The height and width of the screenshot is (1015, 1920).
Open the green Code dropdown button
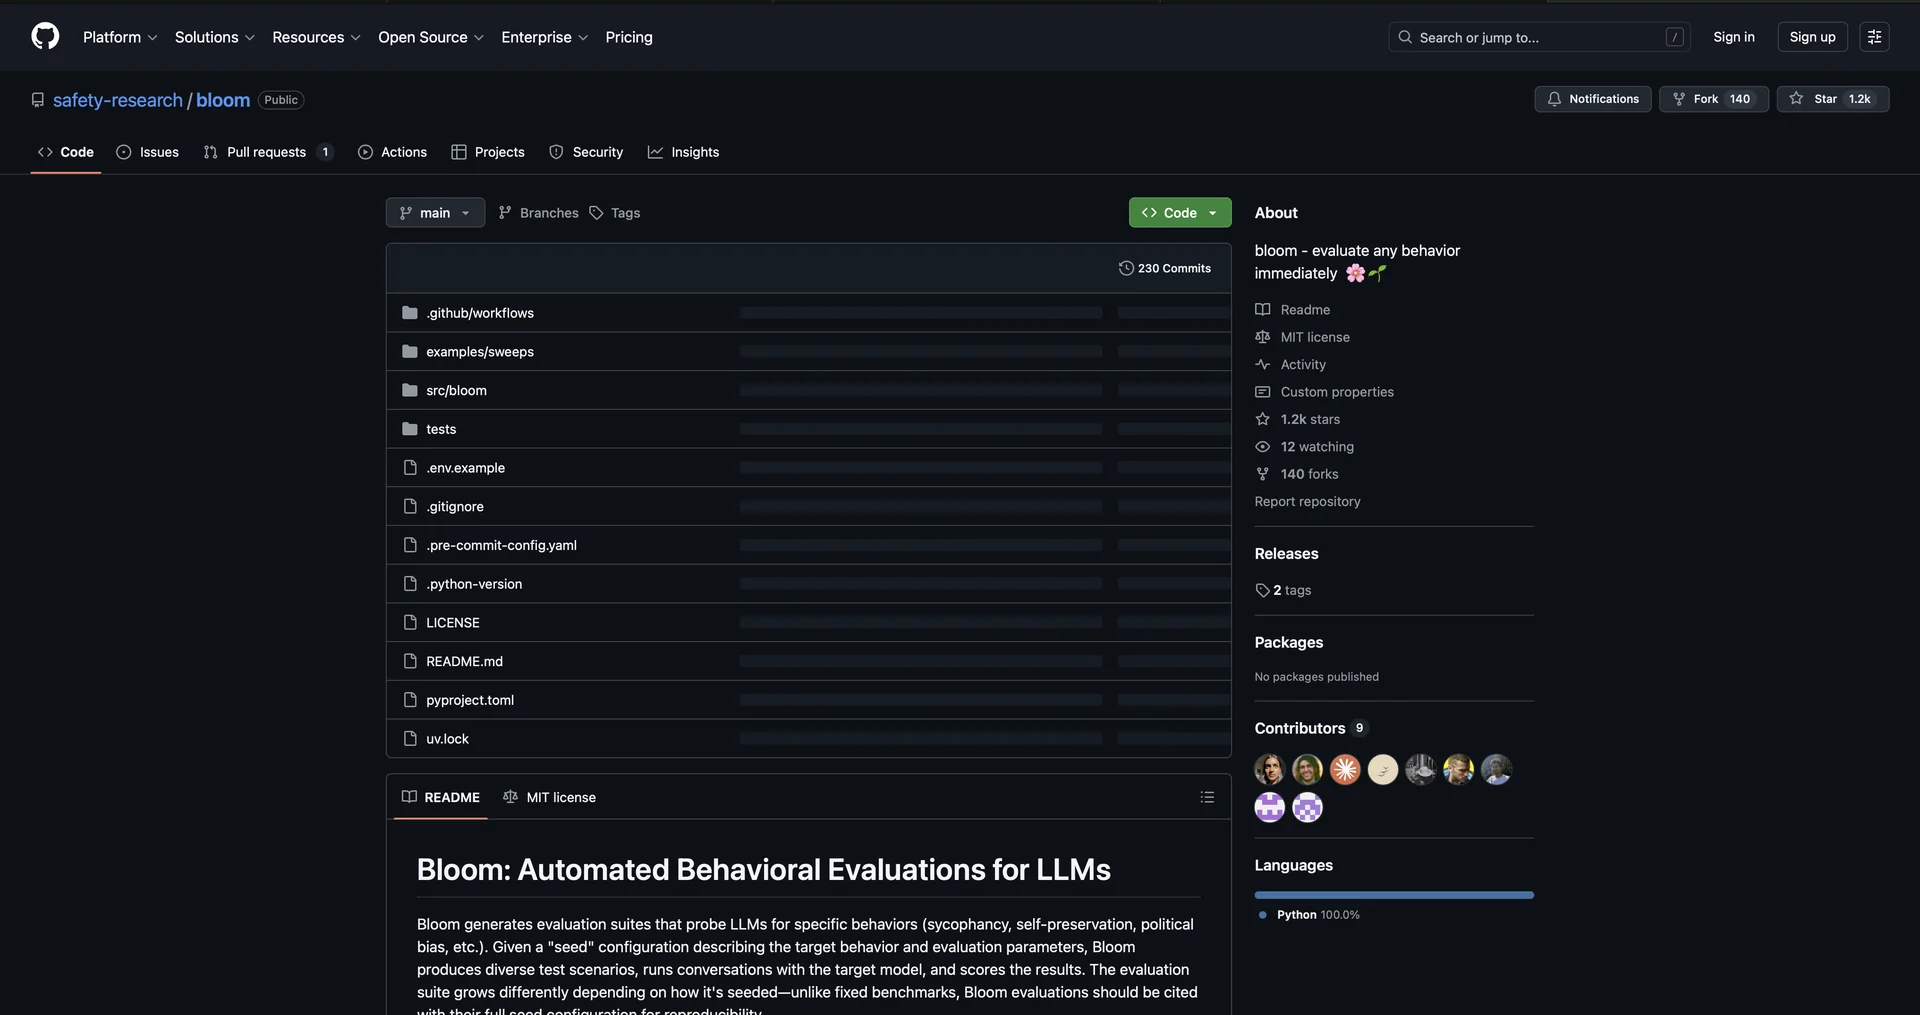tap(1180, 213)
